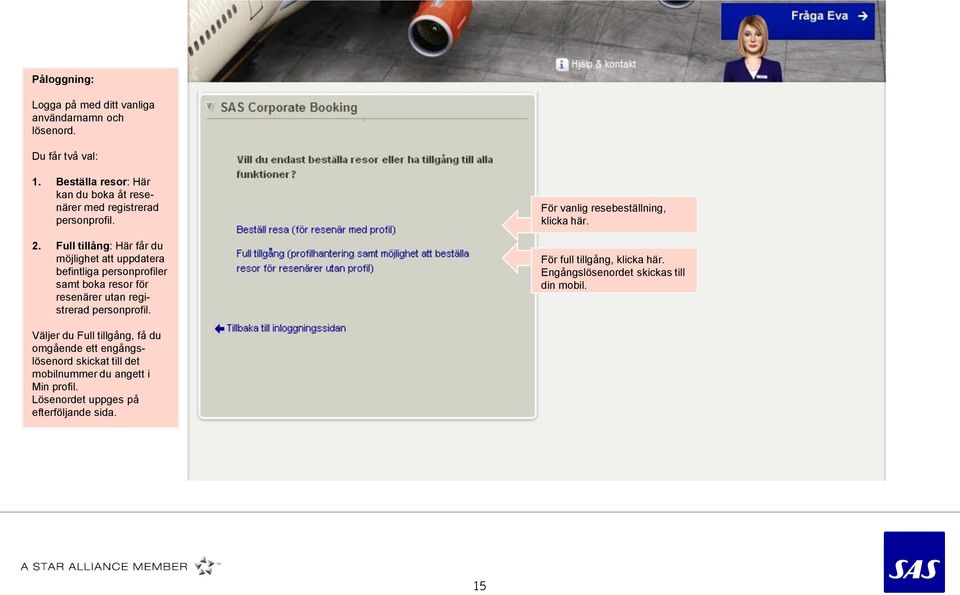Click the För full tillgång callout text
This screenshot has width=960, height=595.
pos(613,272)
